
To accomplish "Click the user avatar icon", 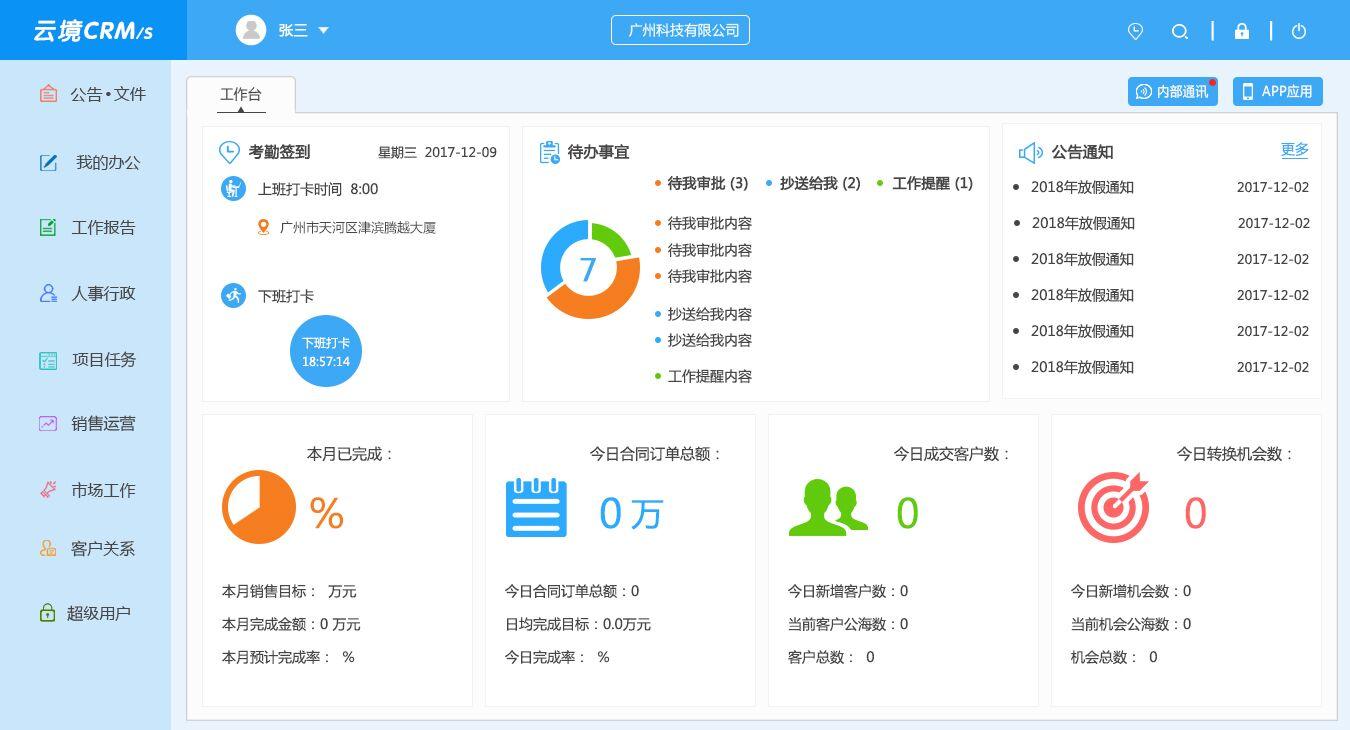I will (251, 30).
